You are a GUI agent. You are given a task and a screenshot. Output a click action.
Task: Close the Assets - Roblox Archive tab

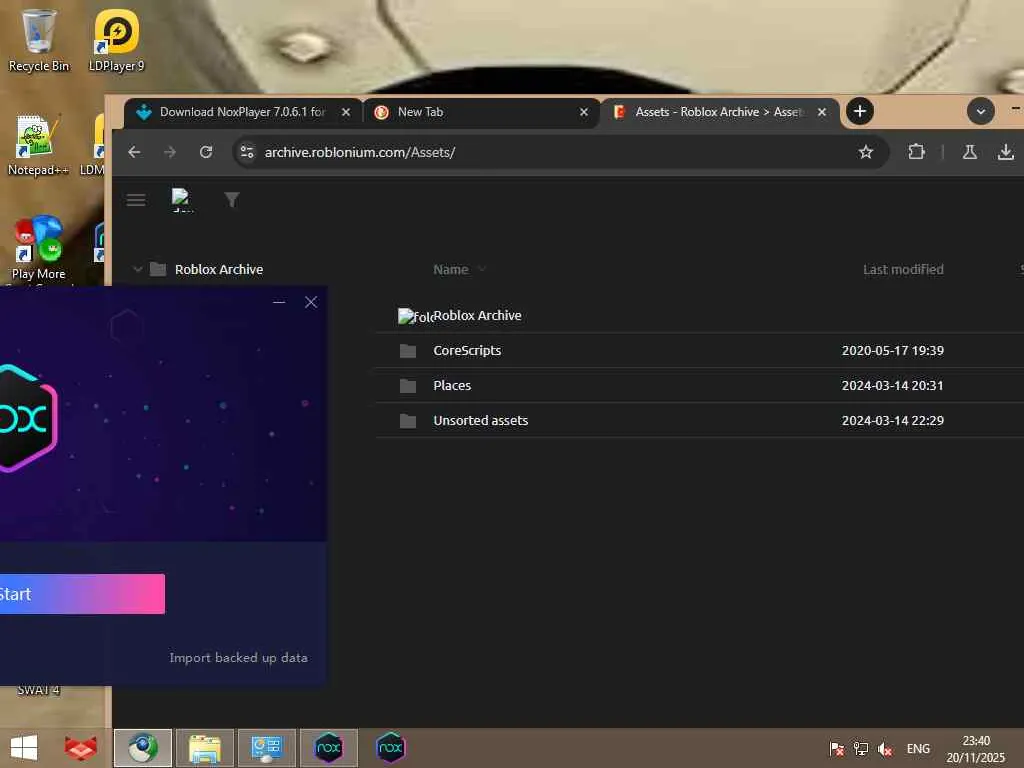[x=822, y=112]
